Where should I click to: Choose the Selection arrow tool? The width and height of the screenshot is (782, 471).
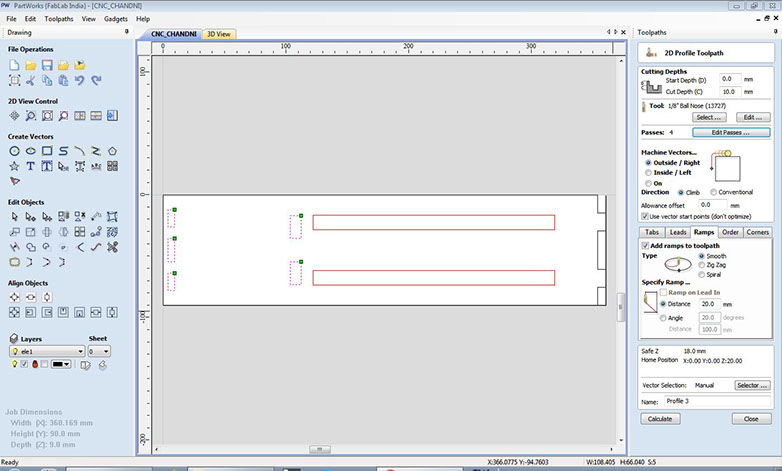(14, 217)
